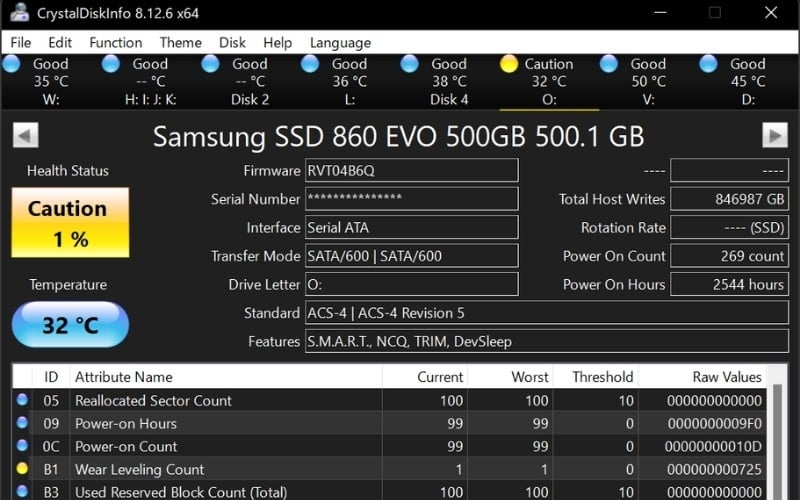Click status orb for disk V: at 50 °C
Image resolution: width=800 pixels, height=500 pixels.
click(609, 64)
